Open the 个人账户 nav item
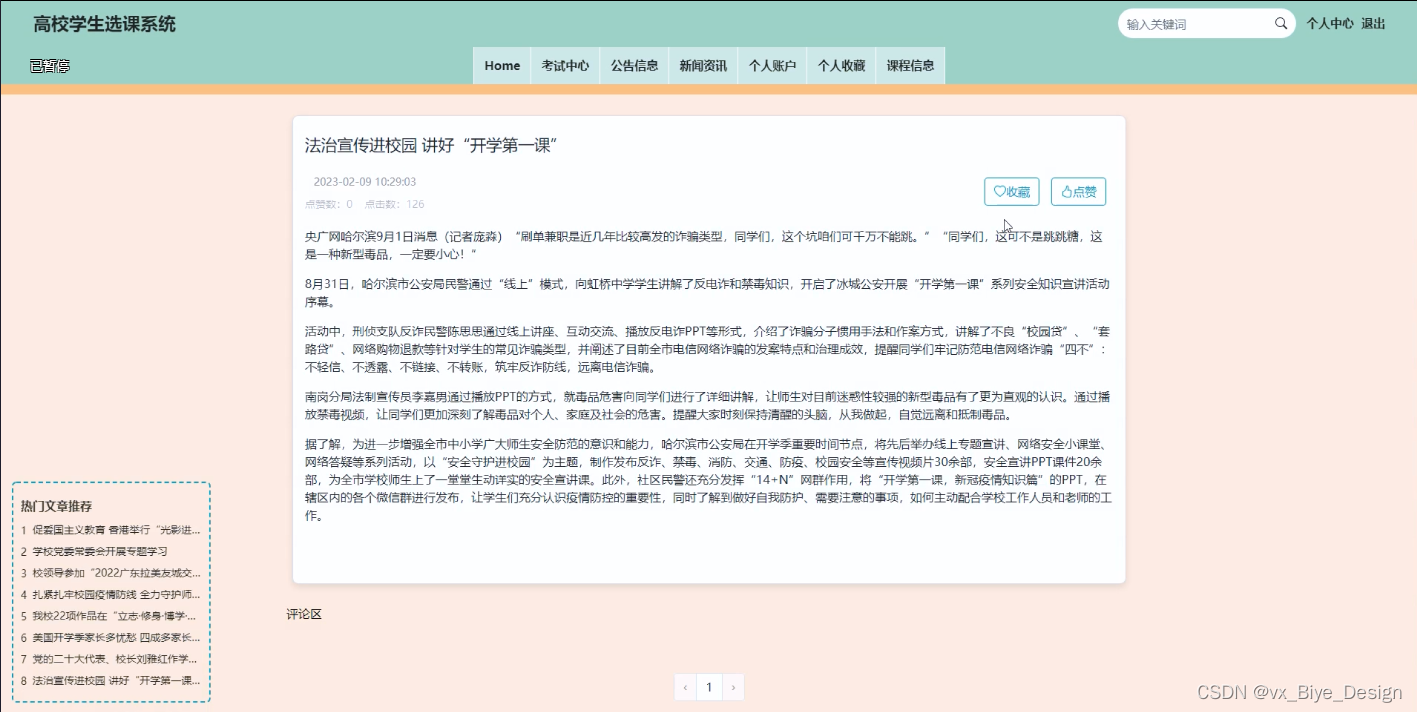This screenshot has height=712, width=1417. pos(772,66)
